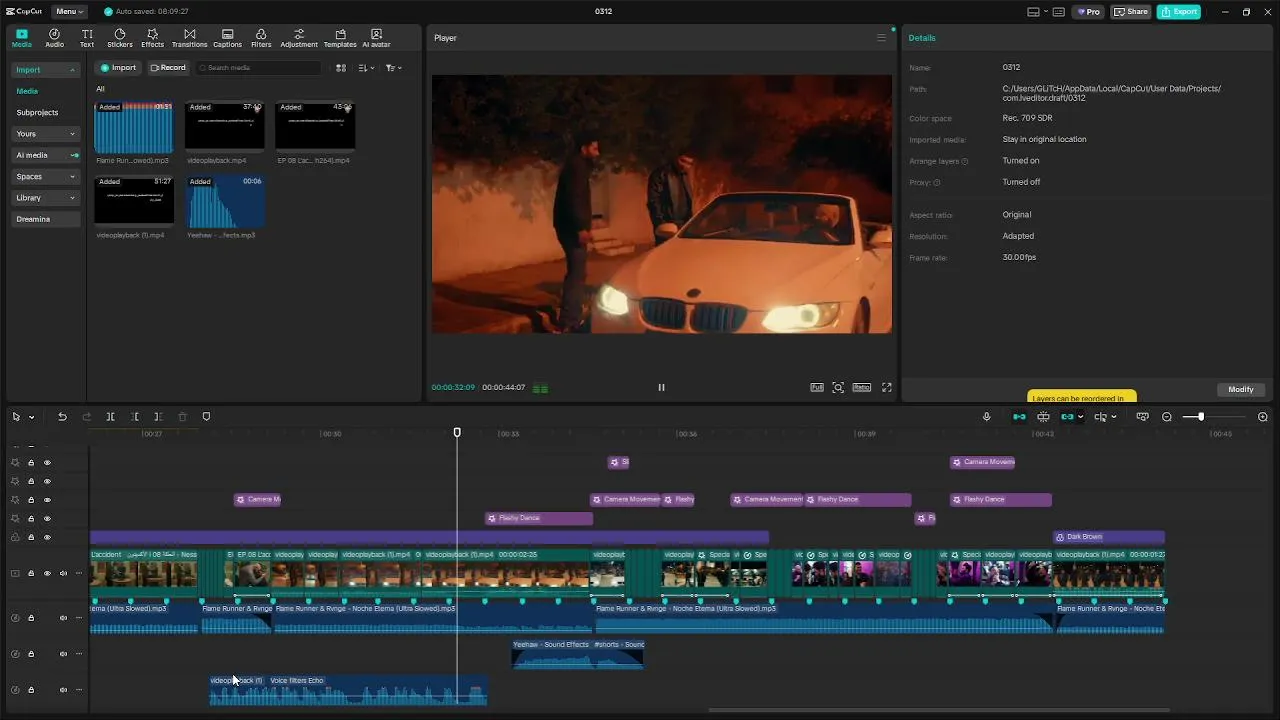Select the Flame Run mp3 media thumbnail
Image resolution: width=1280 pixels, height=720 pixels.
tap(134, 126)
